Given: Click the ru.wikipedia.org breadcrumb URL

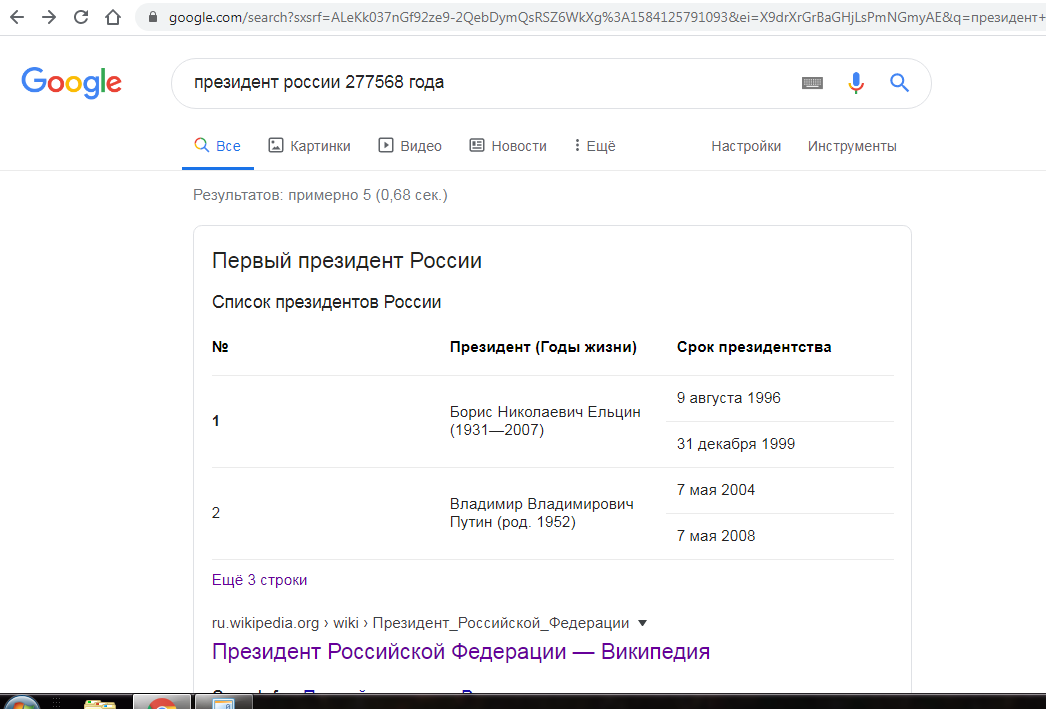Looking at the screenshot, I should point(420,623).
